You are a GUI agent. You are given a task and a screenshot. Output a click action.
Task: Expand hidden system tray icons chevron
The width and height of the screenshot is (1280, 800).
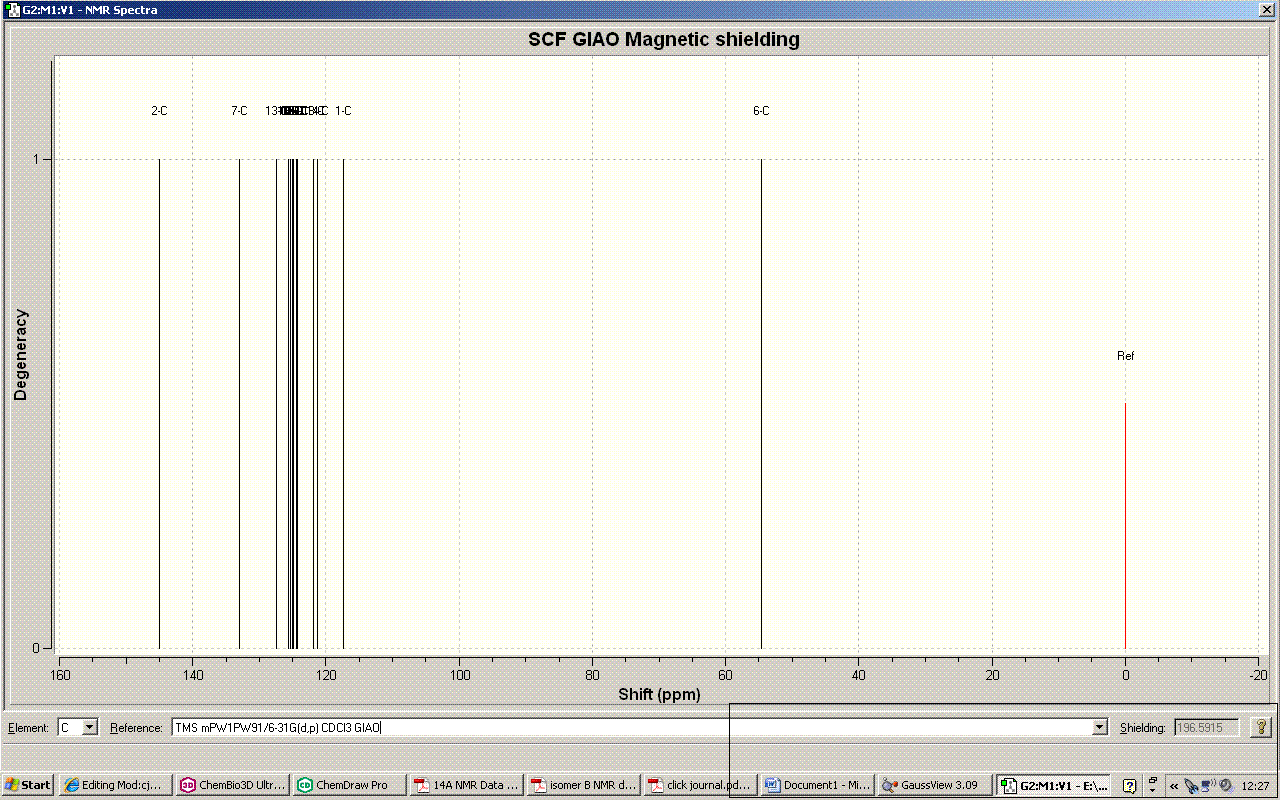pyautogui.click(x=1174, y=786)
